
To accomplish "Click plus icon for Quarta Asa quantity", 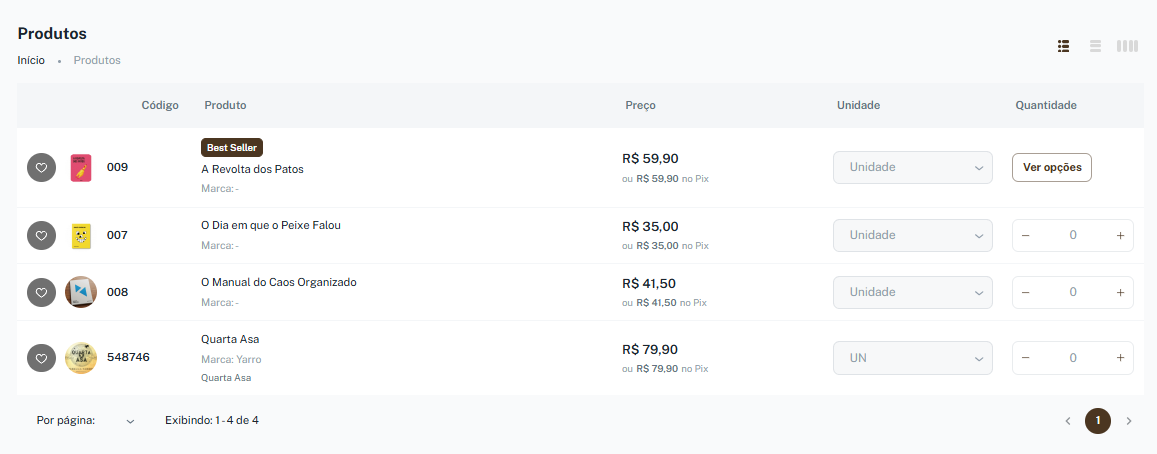I will pos(1120,358).
